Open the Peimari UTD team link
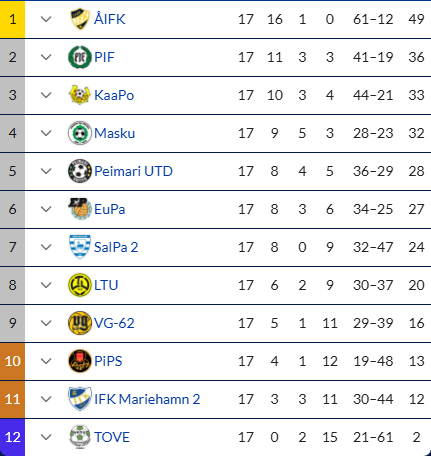 point(133,171)
